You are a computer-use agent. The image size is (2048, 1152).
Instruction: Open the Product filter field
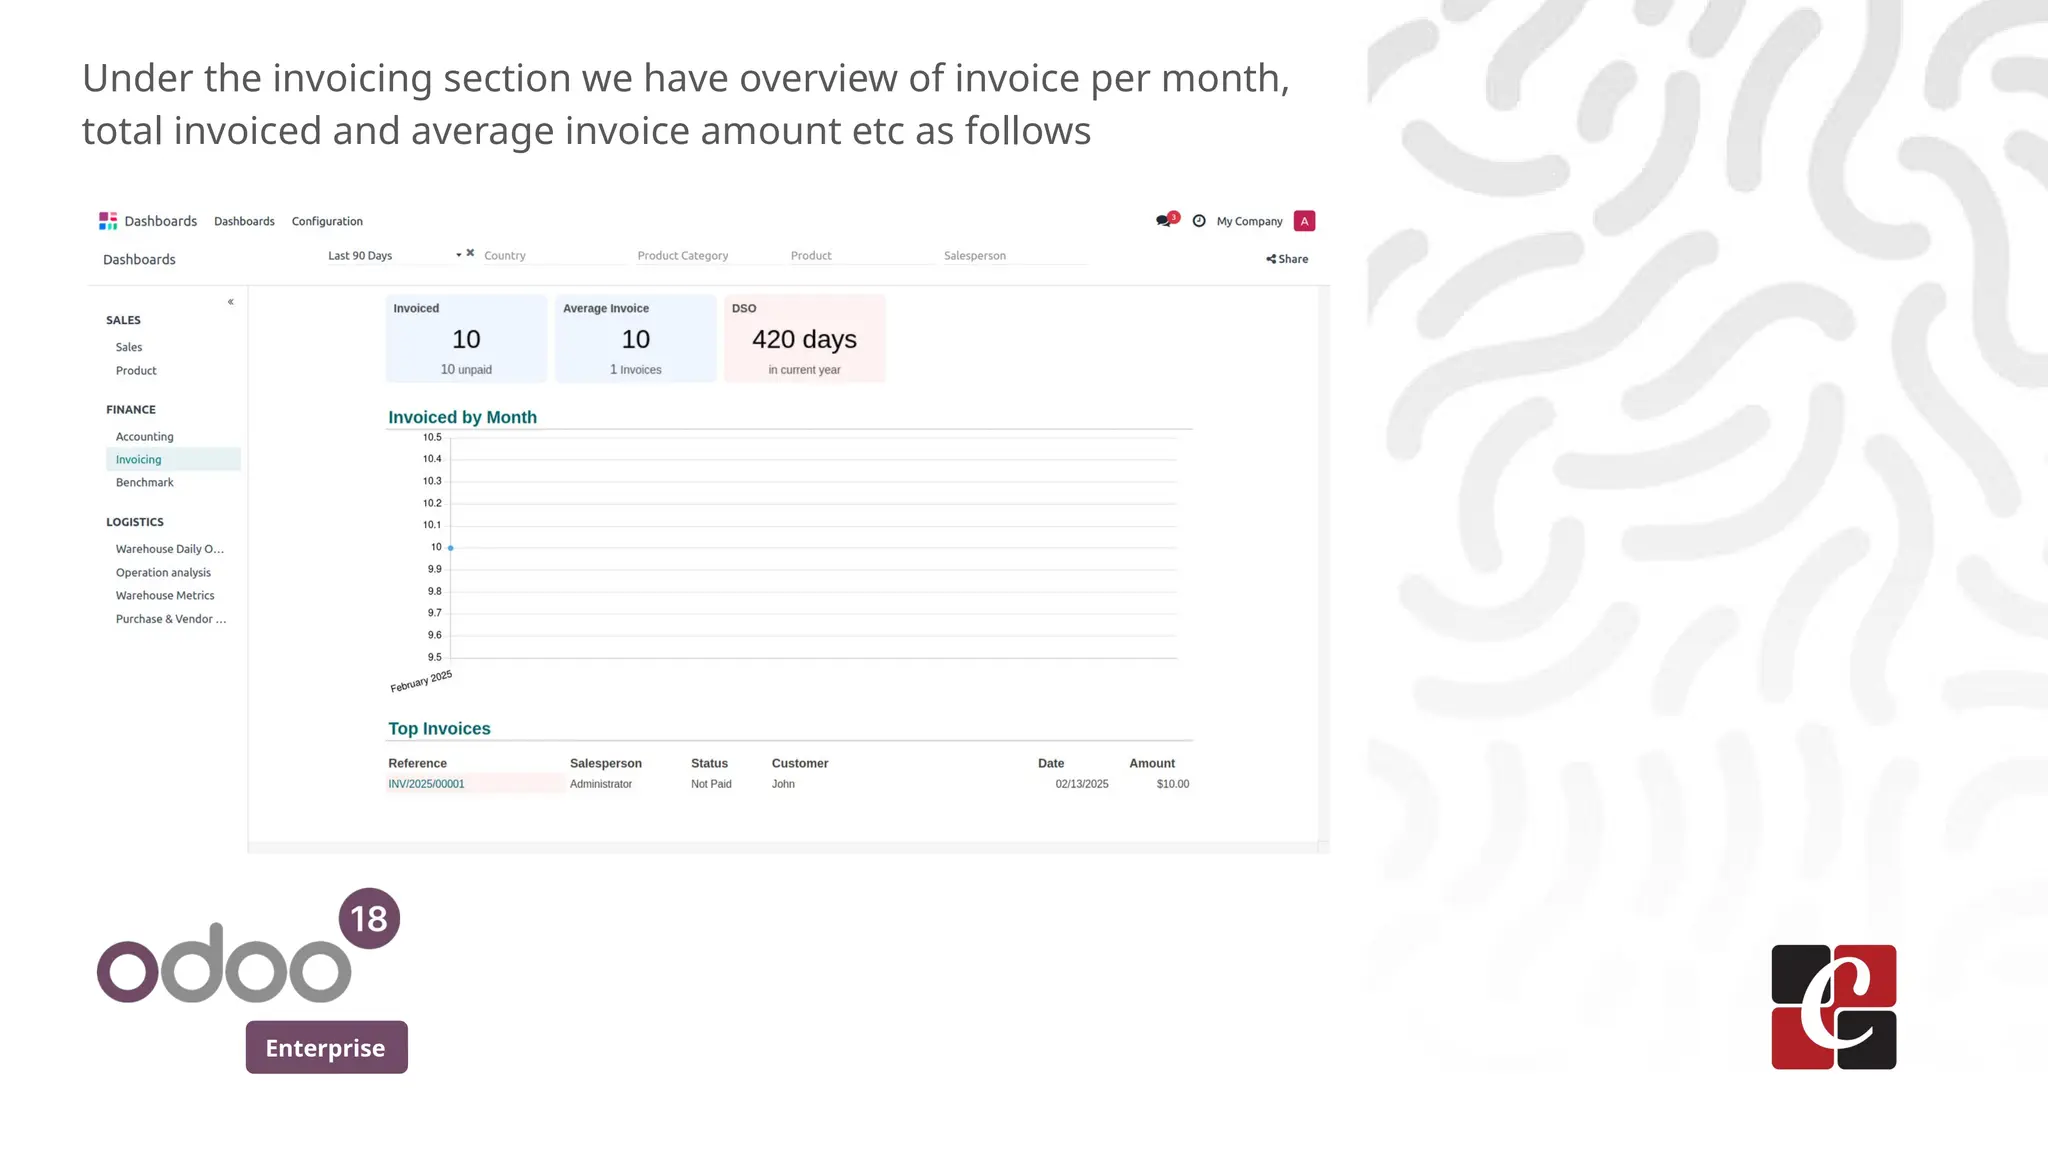[861, 256]
